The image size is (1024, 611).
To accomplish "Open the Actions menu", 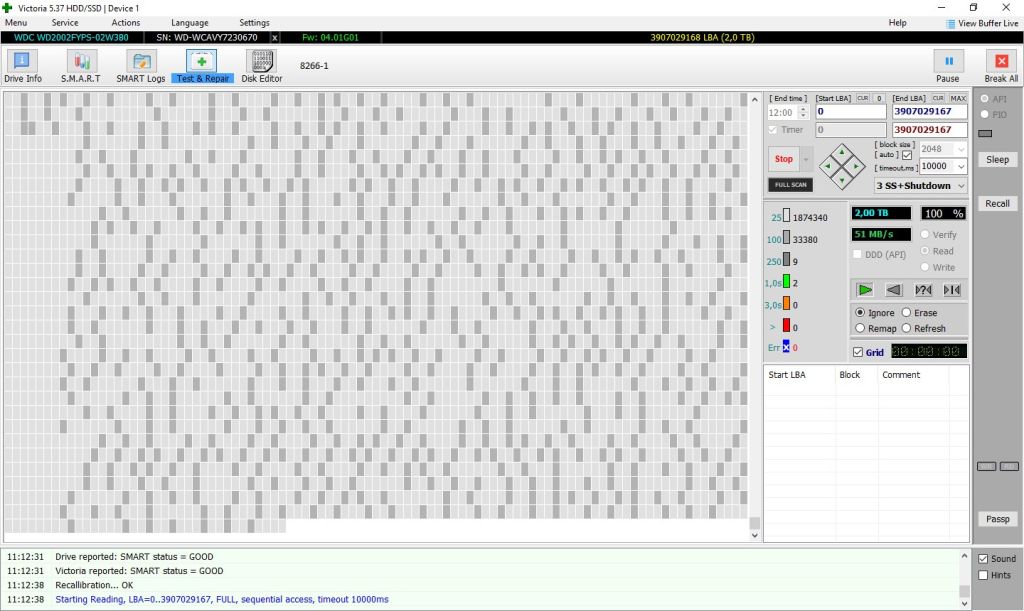I will [125, 23].
